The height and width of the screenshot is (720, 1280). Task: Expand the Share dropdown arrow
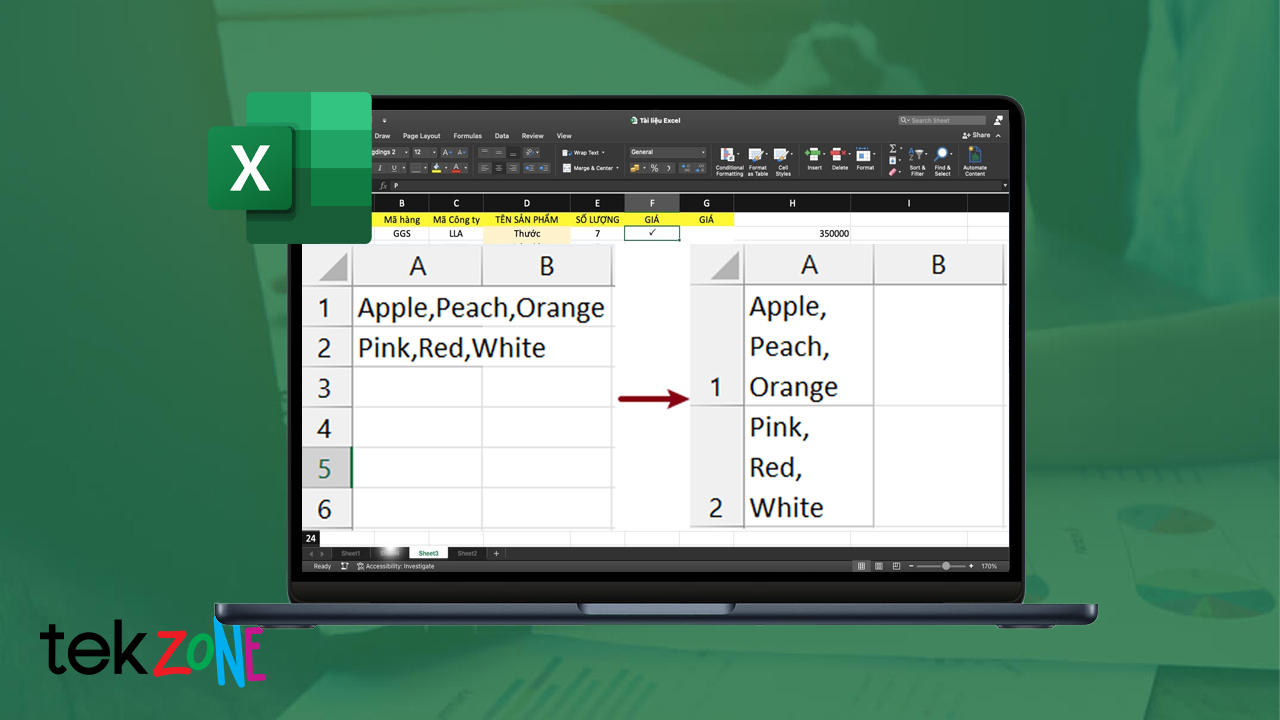point(998,135)
